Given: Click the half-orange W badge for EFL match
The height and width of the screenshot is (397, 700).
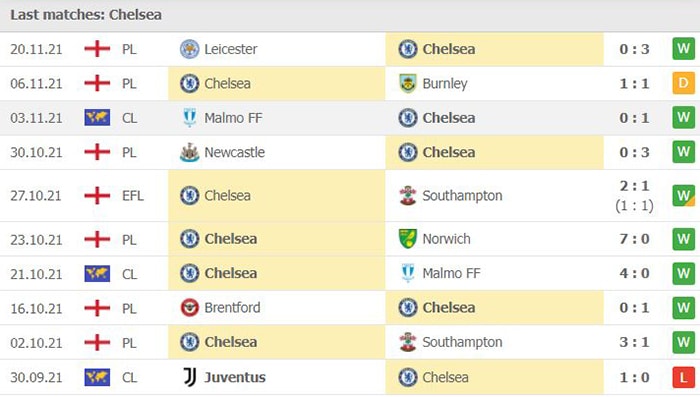Looking at the screenshot, I should 683,196.
